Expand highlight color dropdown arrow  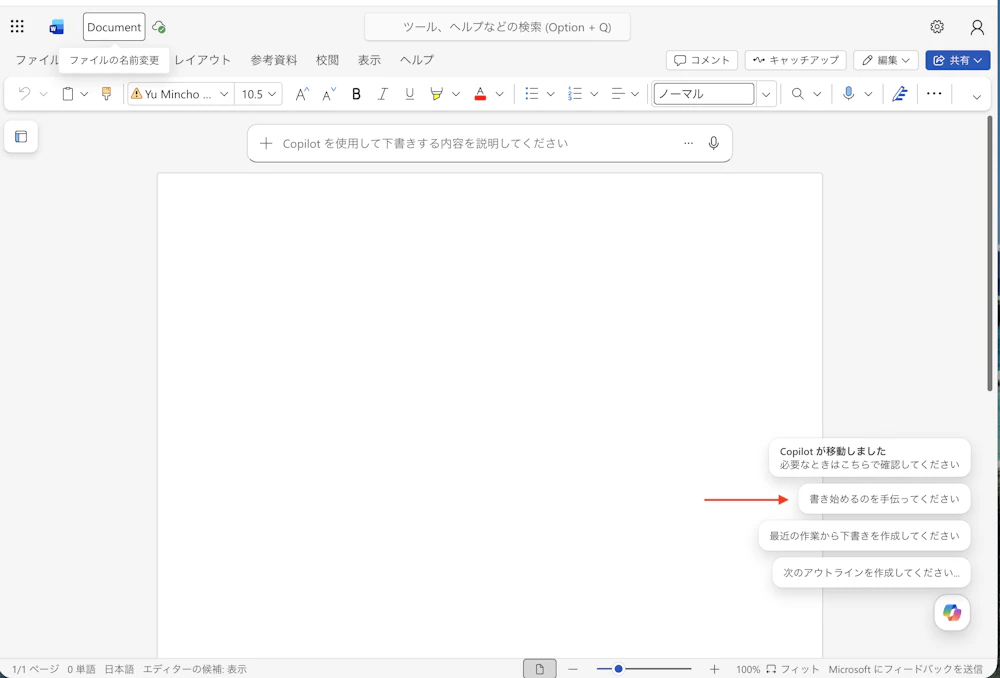[x=456, y=94]
